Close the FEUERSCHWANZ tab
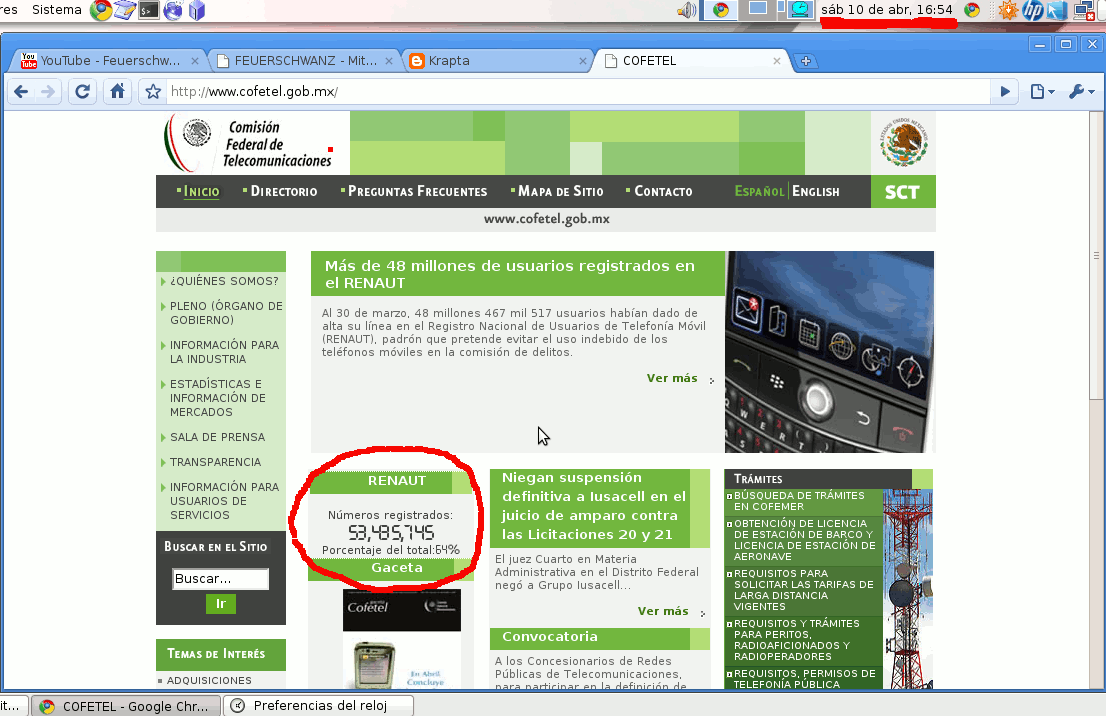The image size is (1106, 716). point(389,61)
